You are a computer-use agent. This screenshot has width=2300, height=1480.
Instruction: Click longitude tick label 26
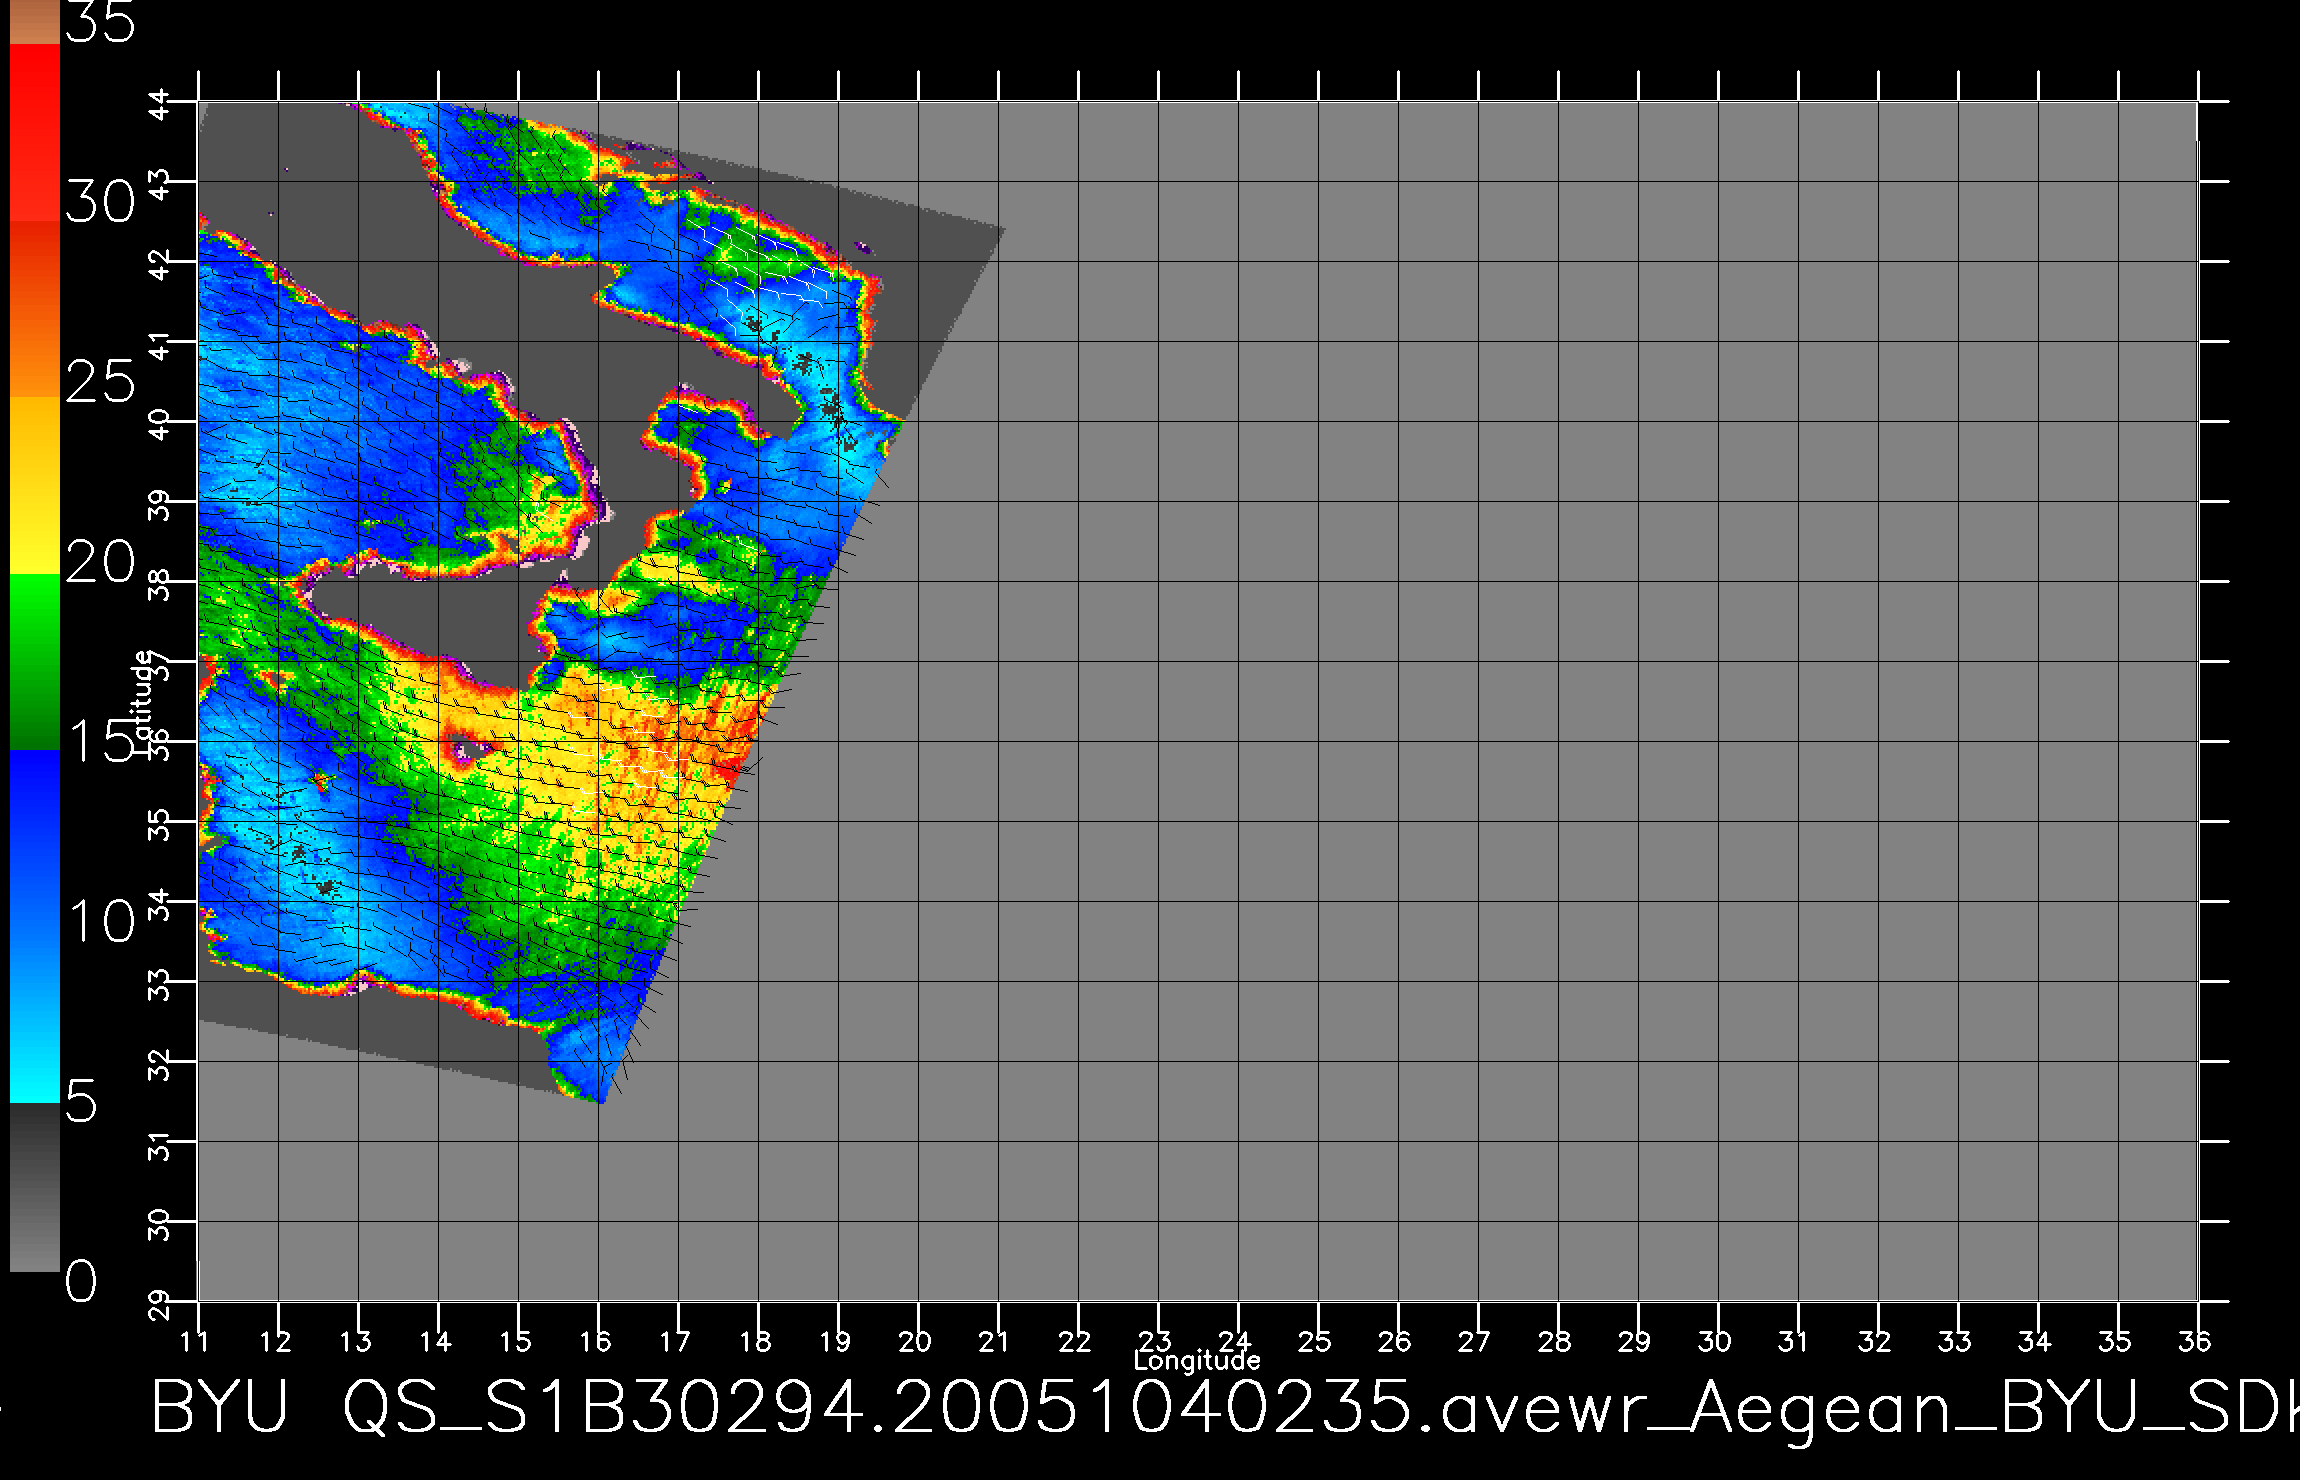(x=1395, y=1340)
